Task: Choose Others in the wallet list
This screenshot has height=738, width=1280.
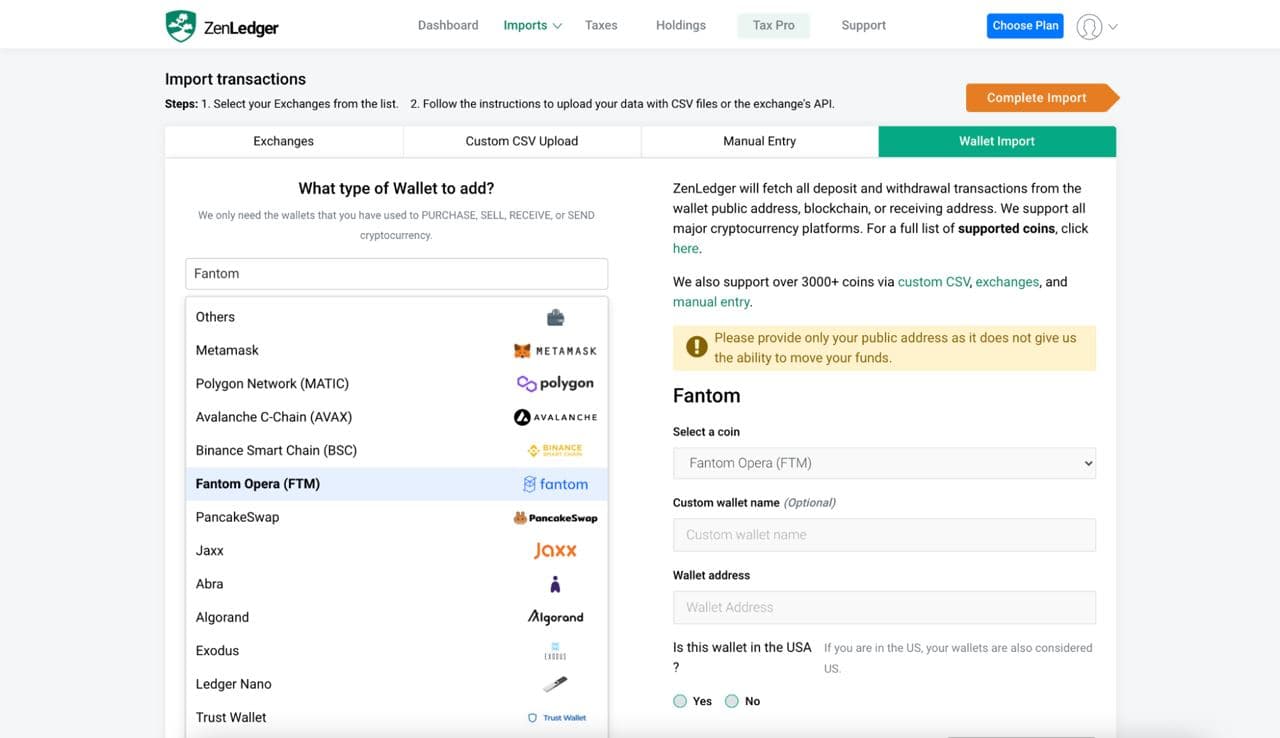Action: tap(397, 317)
